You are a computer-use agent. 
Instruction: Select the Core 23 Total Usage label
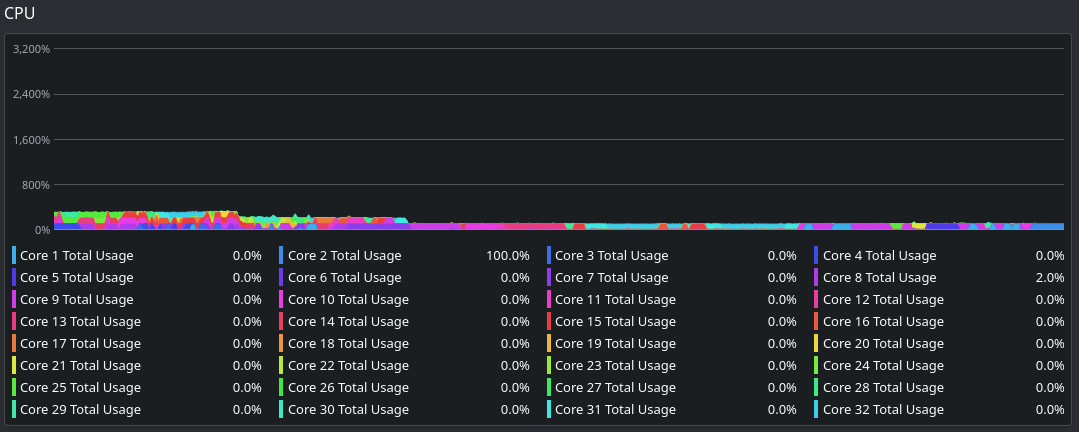(x=615, y=365)
